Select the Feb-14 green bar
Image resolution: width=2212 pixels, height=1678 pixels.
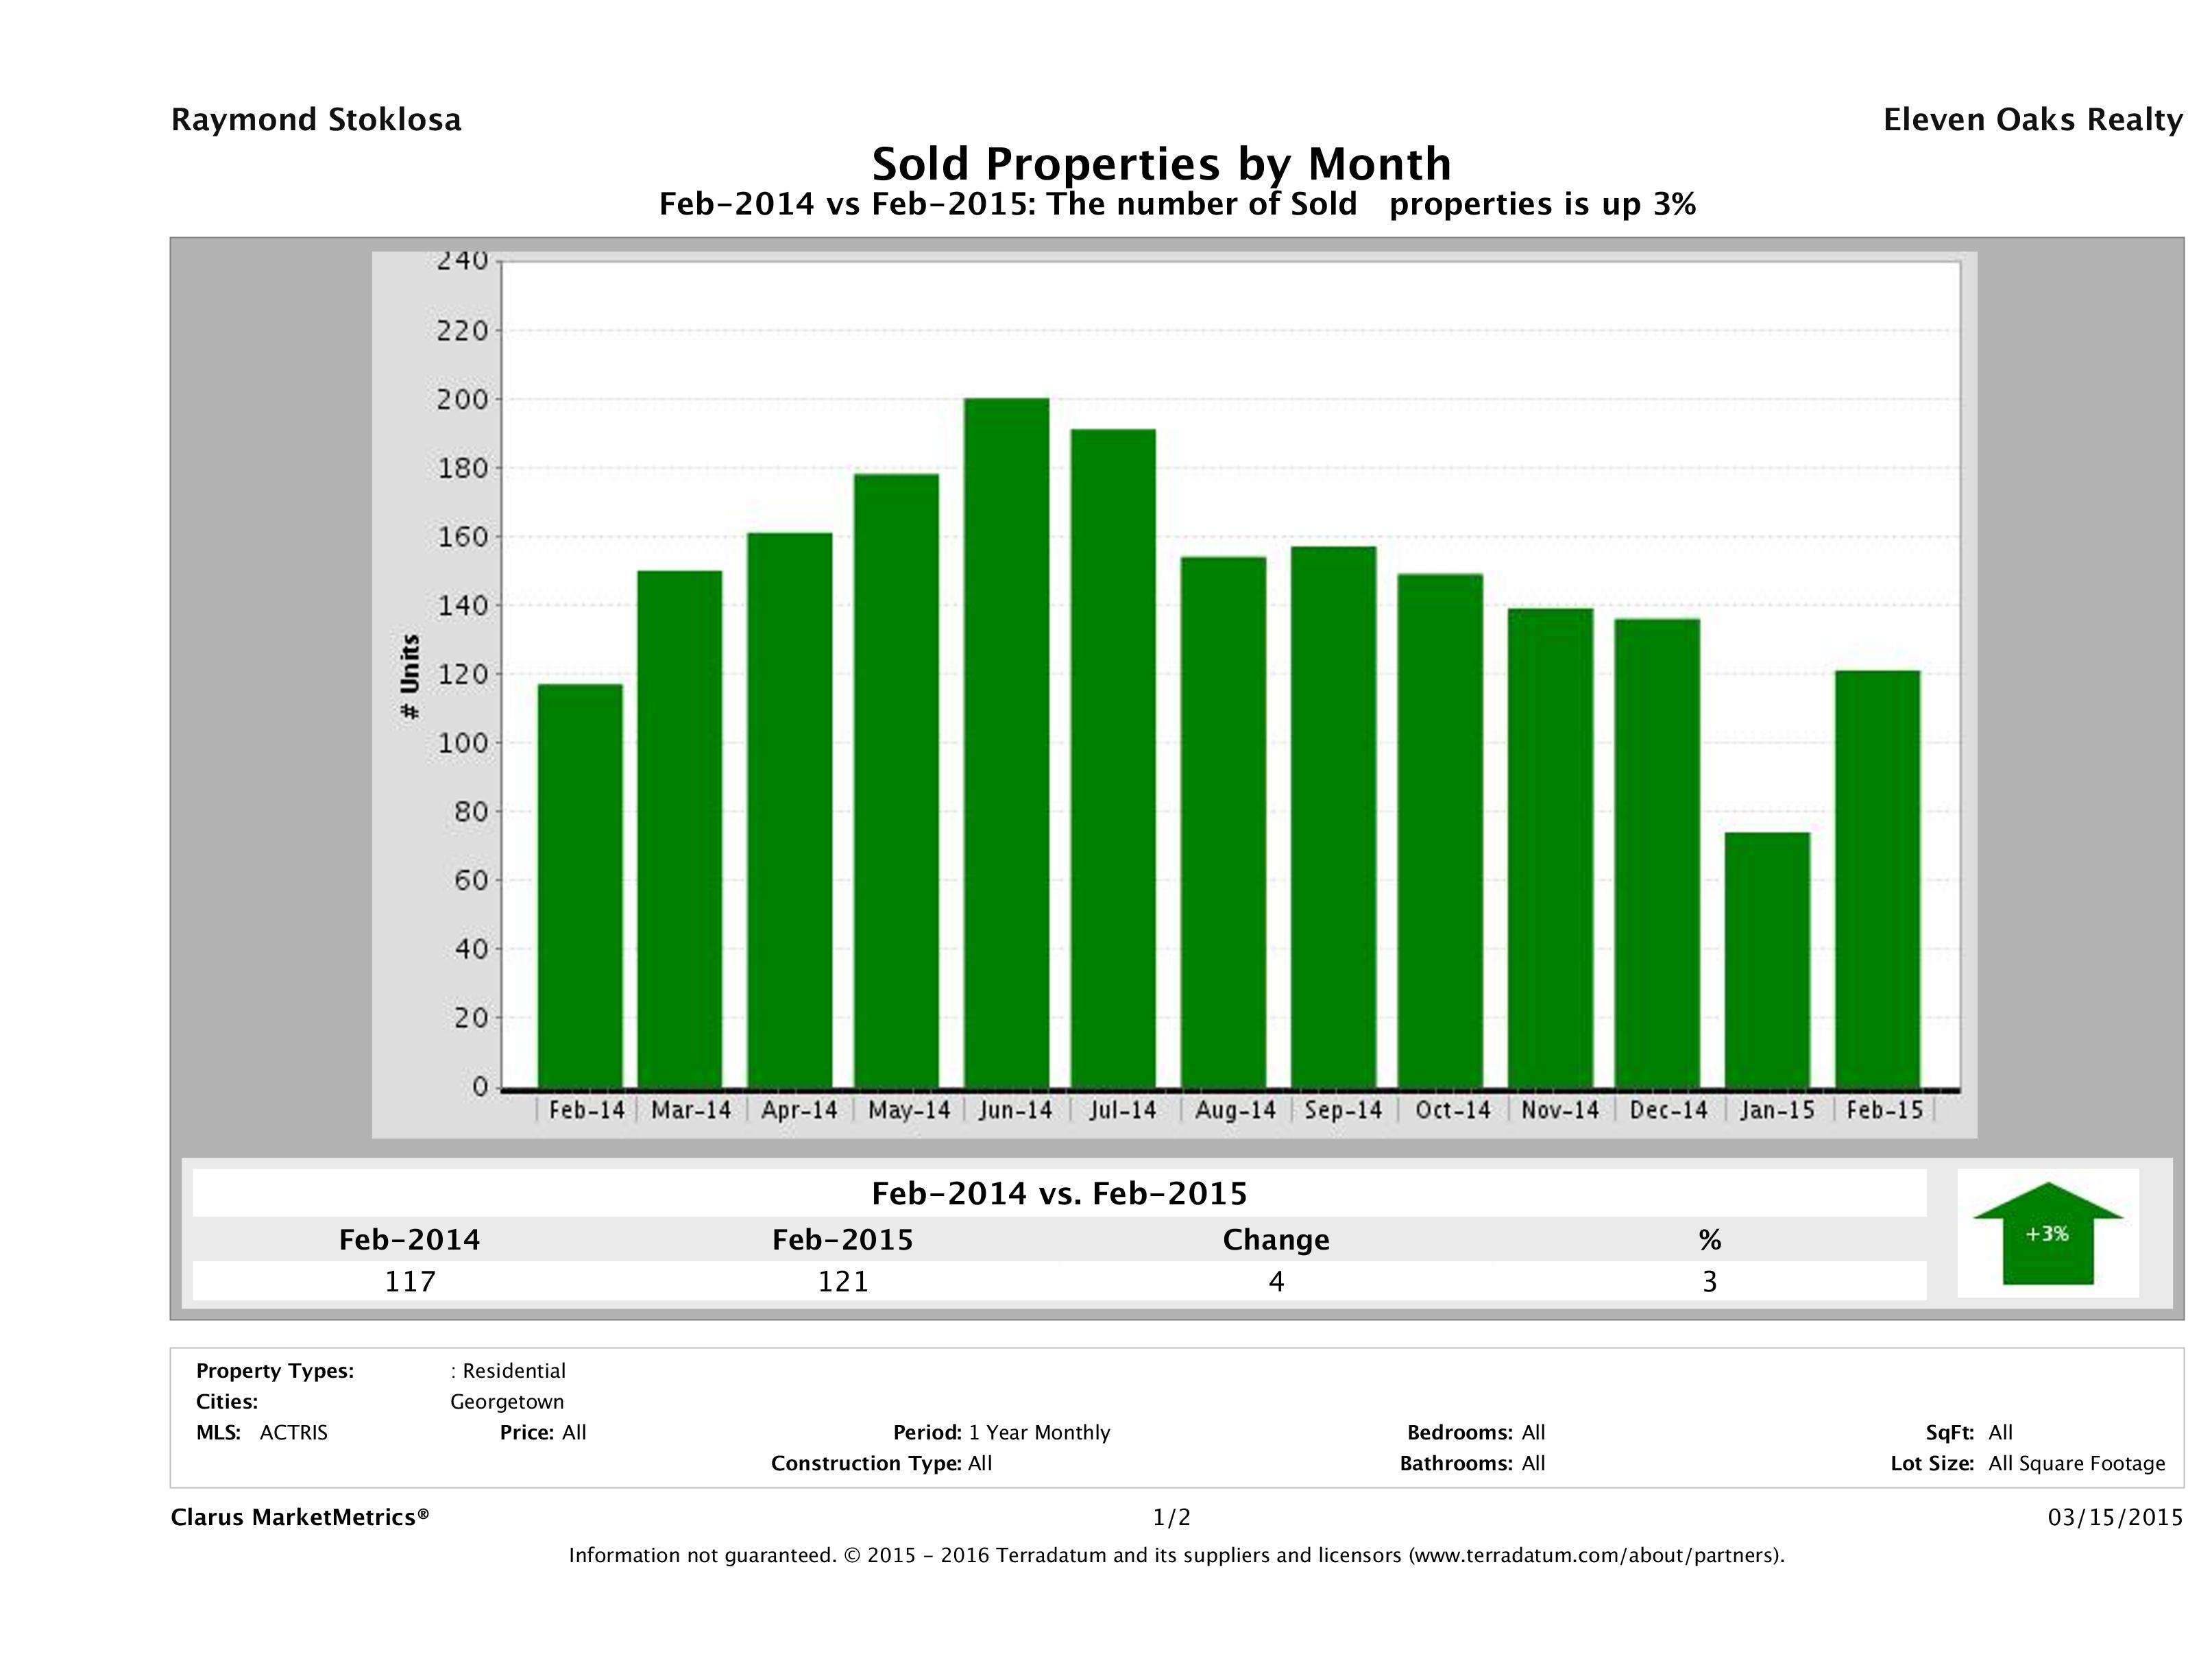tap(580, 885)
